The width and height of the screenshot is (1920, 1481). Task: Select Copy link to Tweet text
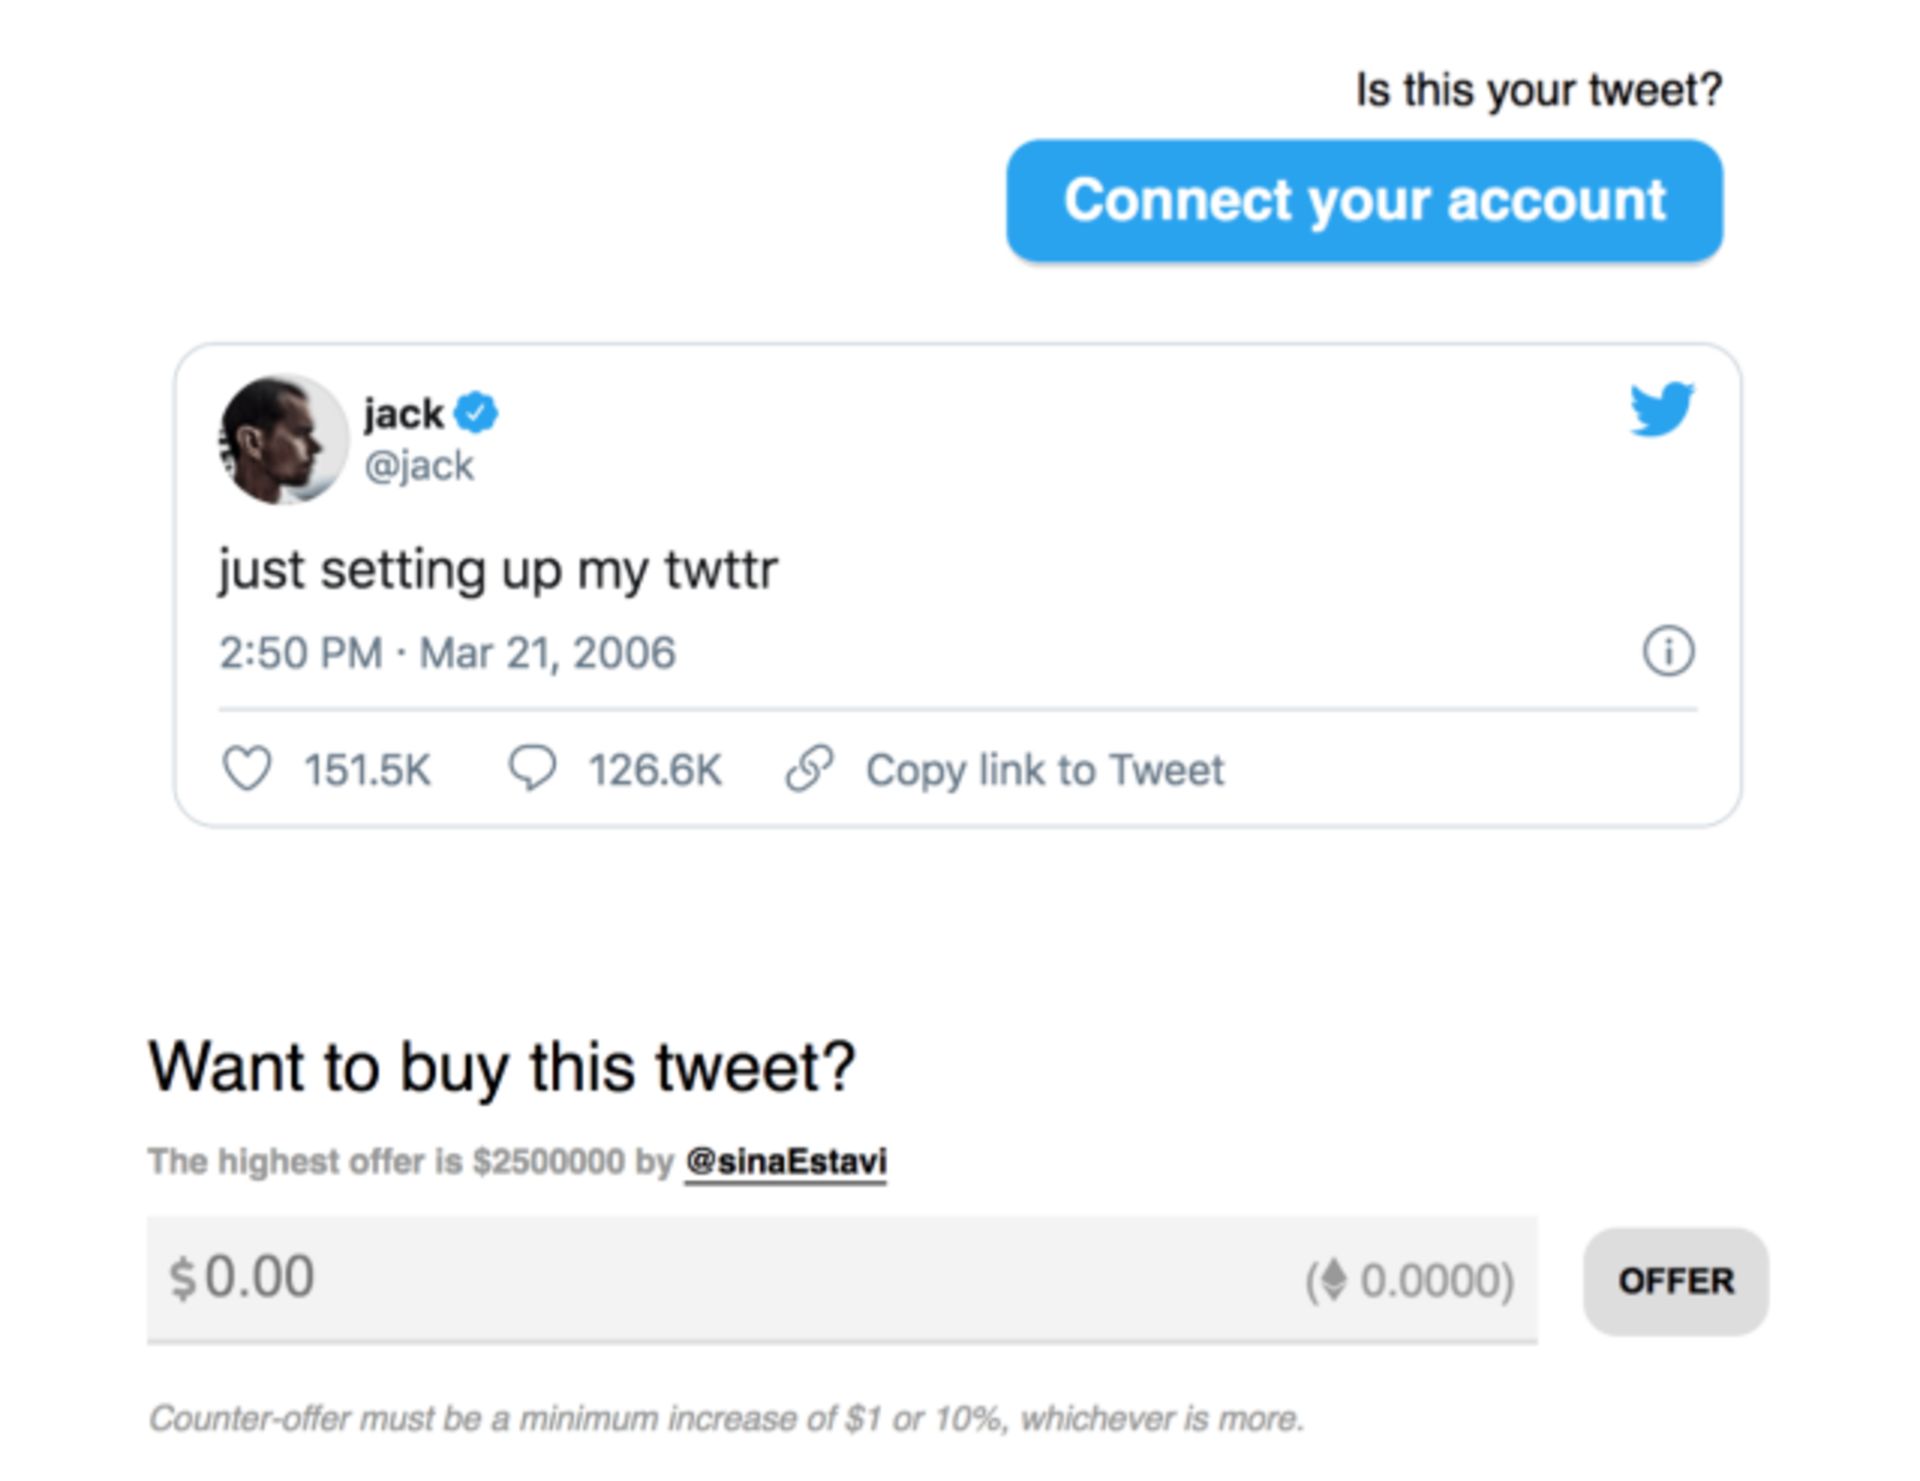(1044, 770)
